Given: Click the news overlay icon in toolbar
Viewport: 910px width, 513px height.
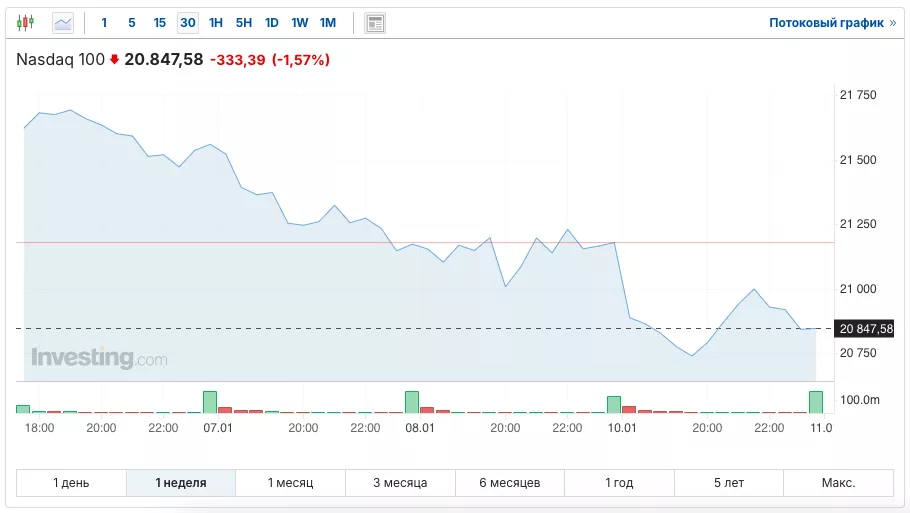Looking at the screenshot, I should coord(375,22).
